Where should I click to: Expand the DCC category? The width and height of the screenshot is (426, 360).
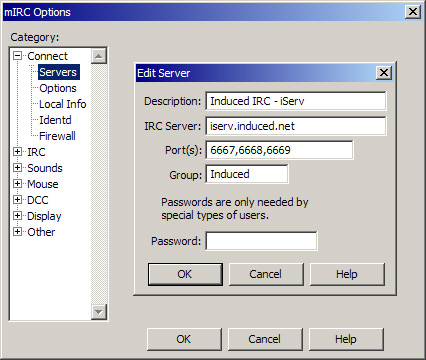[18, 200]
